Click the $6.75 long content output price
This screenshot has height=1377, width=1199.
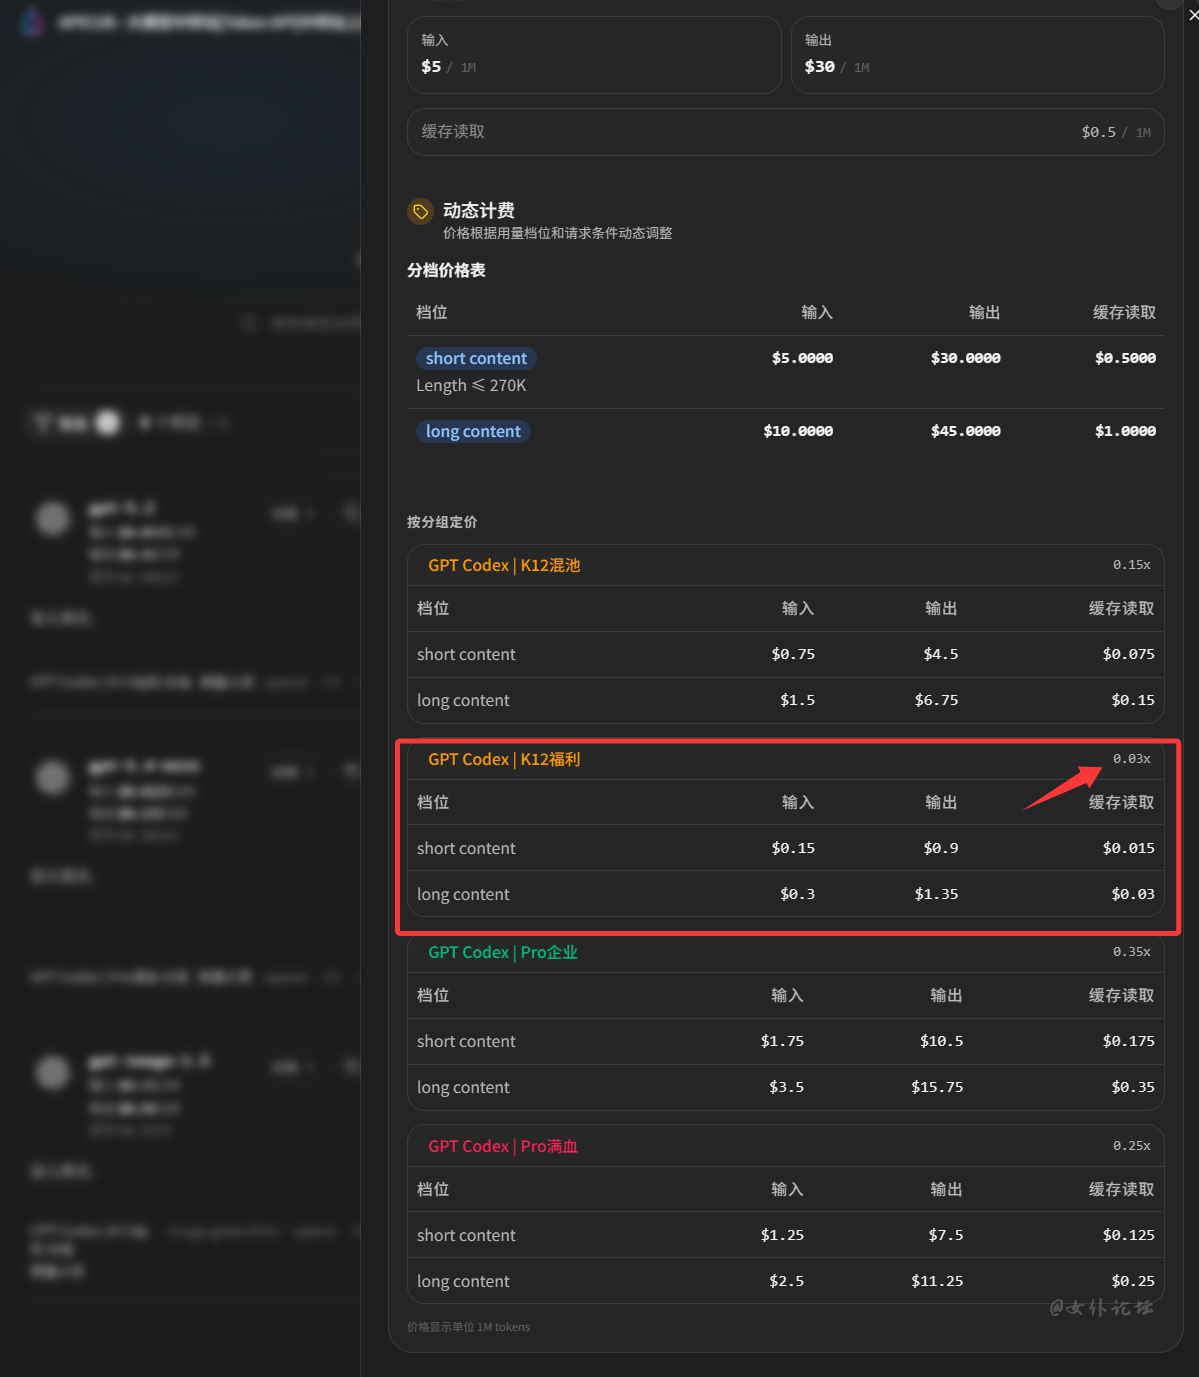click(x=936, y=700)
